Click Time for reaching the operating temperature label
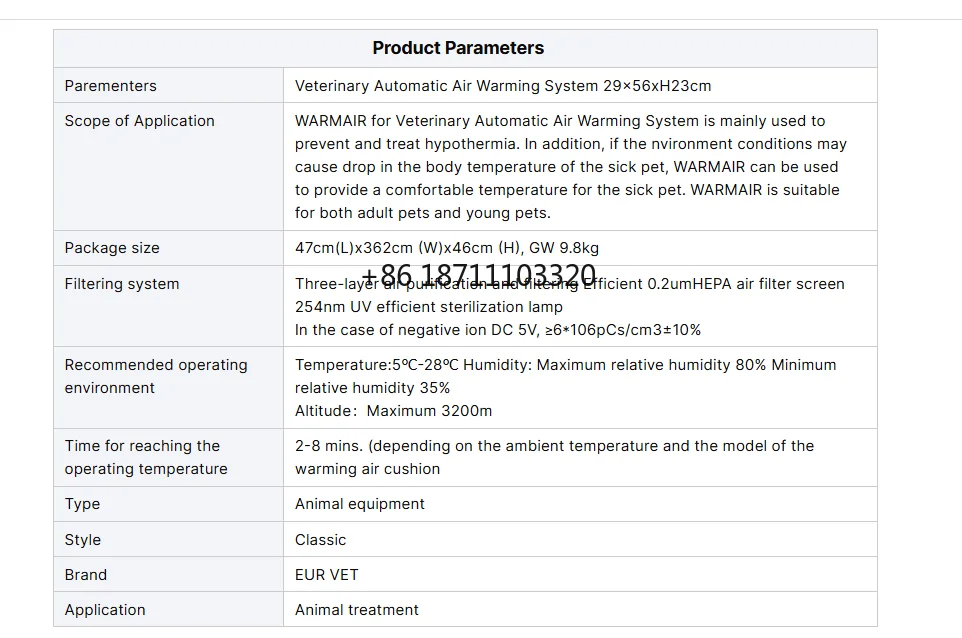Screen dimensions: 962x638 coord(146,457)
